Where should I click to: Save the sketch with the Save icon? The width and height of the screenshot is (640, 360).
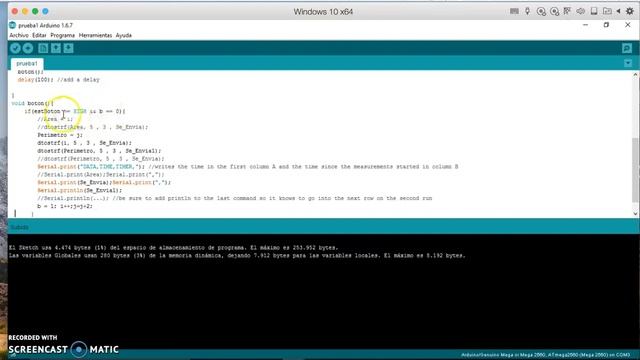68,48
